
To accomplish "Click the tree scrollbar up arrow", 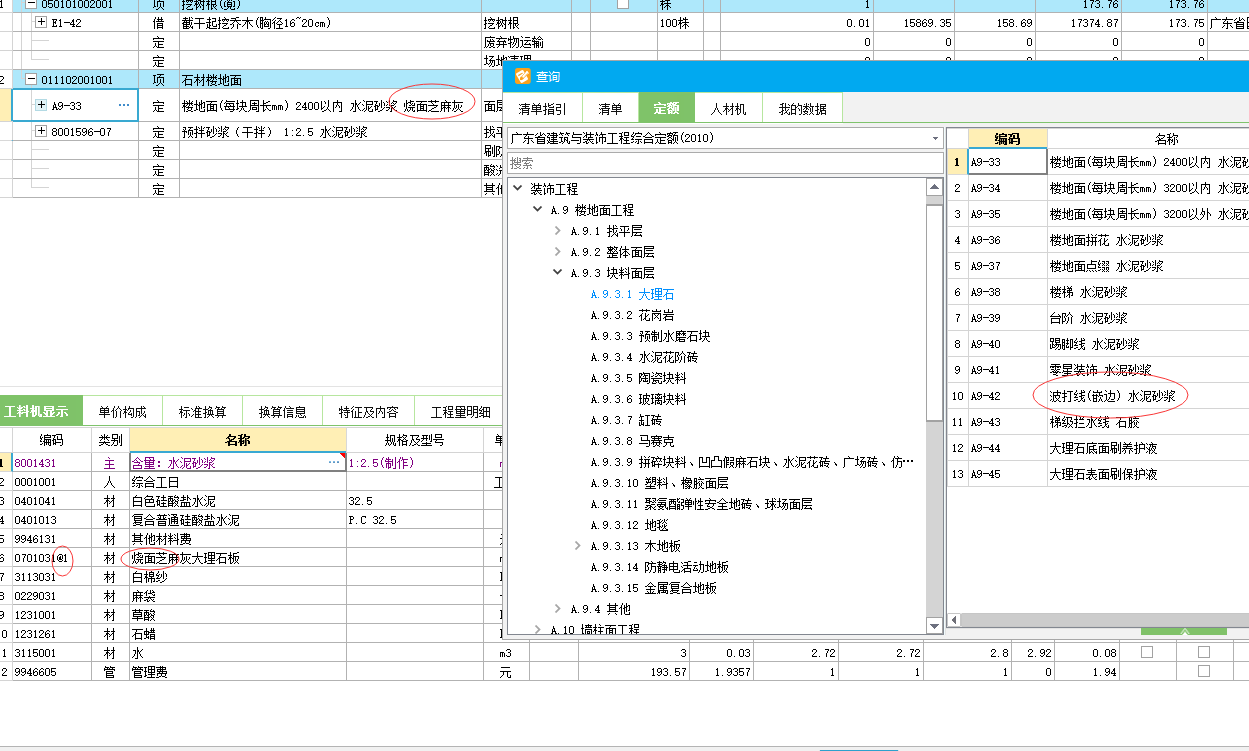I will tap(934, 187).
